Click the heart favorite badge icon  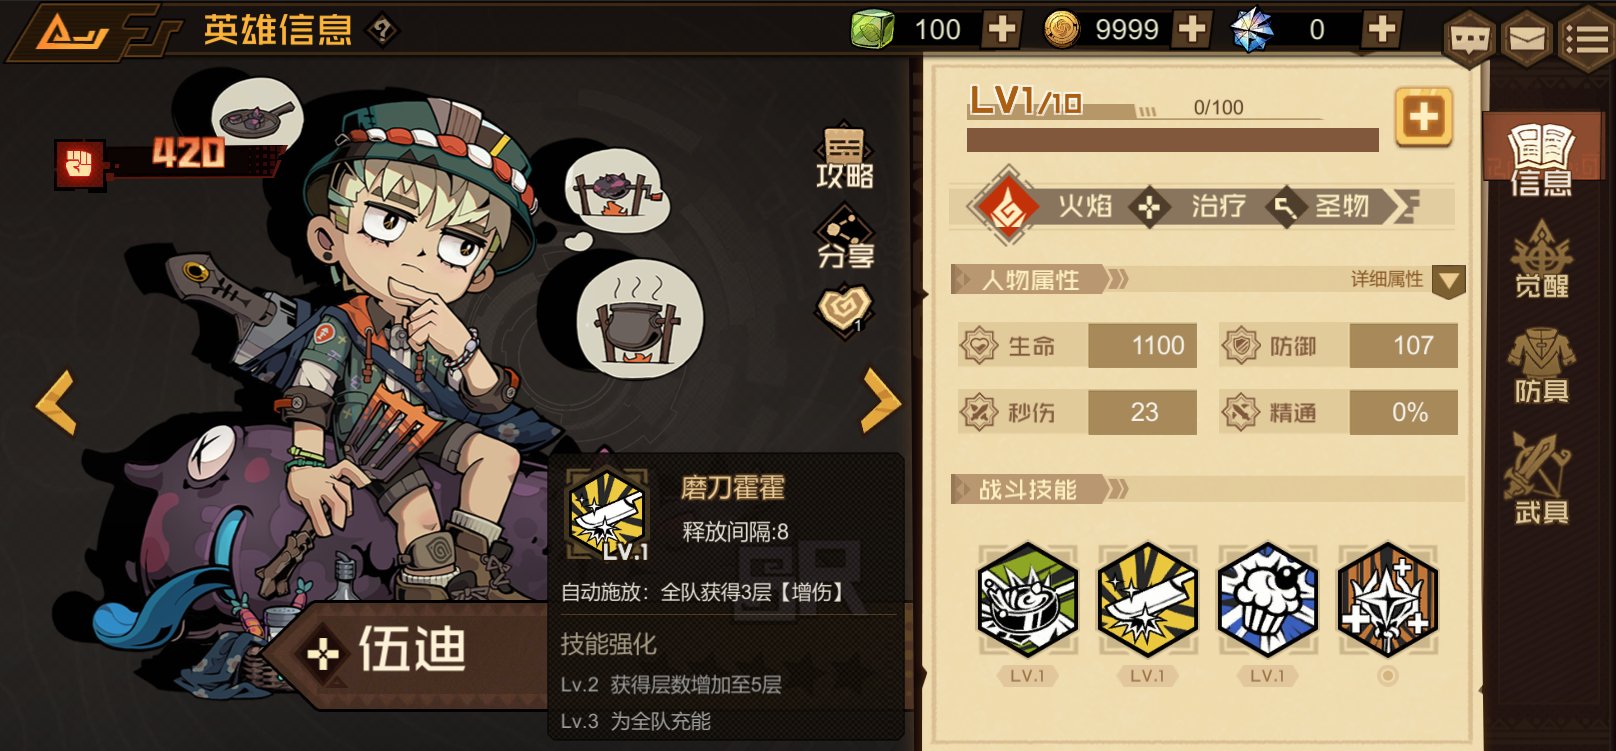pos(844,309)
